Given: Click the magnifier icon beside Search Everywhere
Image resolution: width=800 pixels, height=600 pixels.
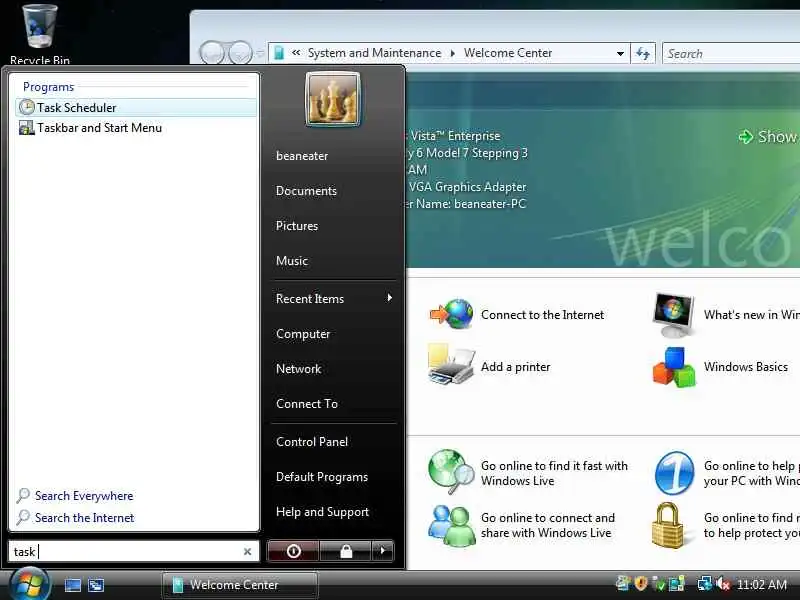Looking at the screenshot, I should coord(23,495).
